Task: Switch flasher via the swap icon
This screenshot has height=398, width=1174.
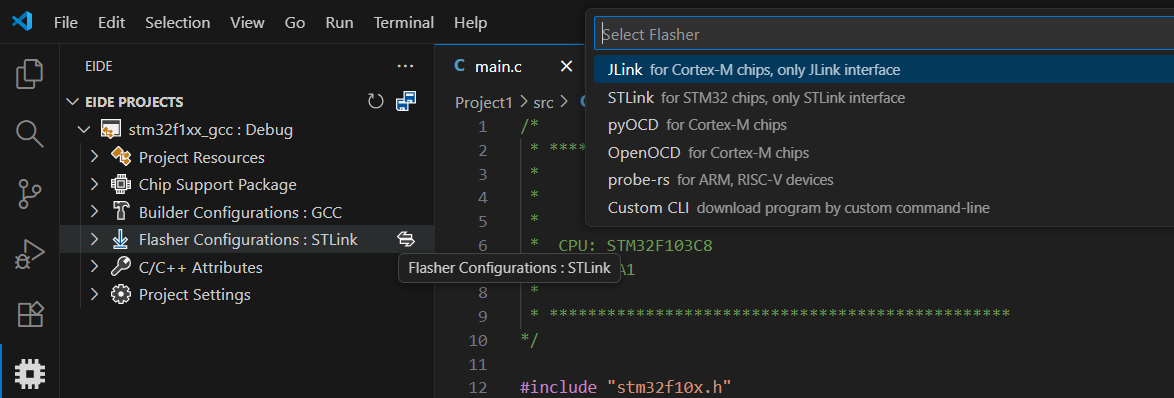Action: pyautogui.click(x=405, y=239)
